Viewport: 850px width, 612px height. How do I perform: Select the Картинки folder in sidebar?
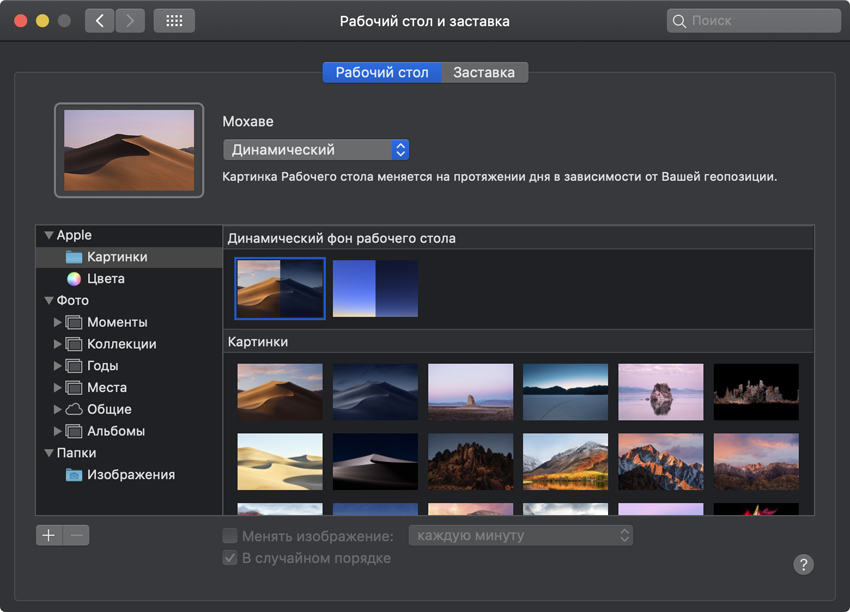[x=116, y=257]
